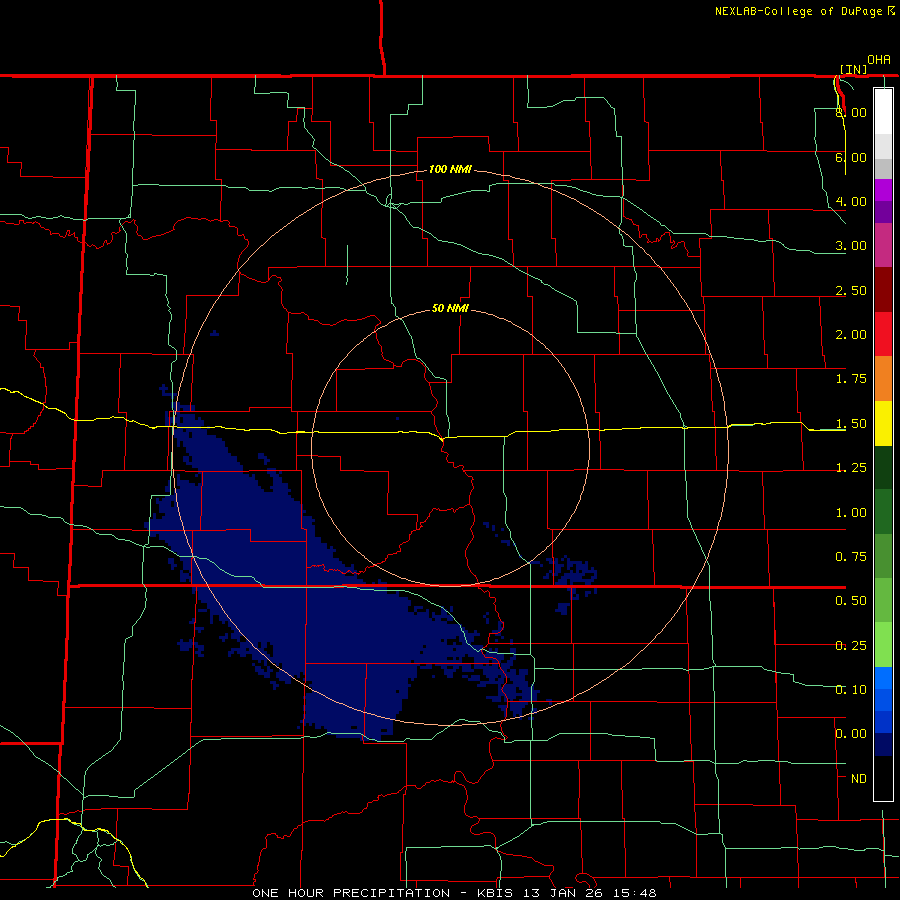Image resolution: width=900 pixels, height=900 pixels.
Task: Click the [IN] units label
Action: click(853, 69)
